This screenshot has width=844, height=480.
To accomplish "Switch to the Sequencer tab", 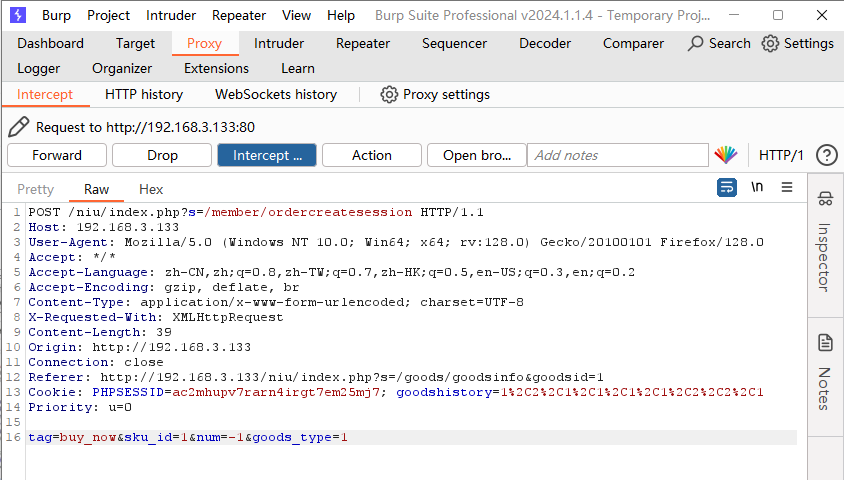I will tap(454, 43).
